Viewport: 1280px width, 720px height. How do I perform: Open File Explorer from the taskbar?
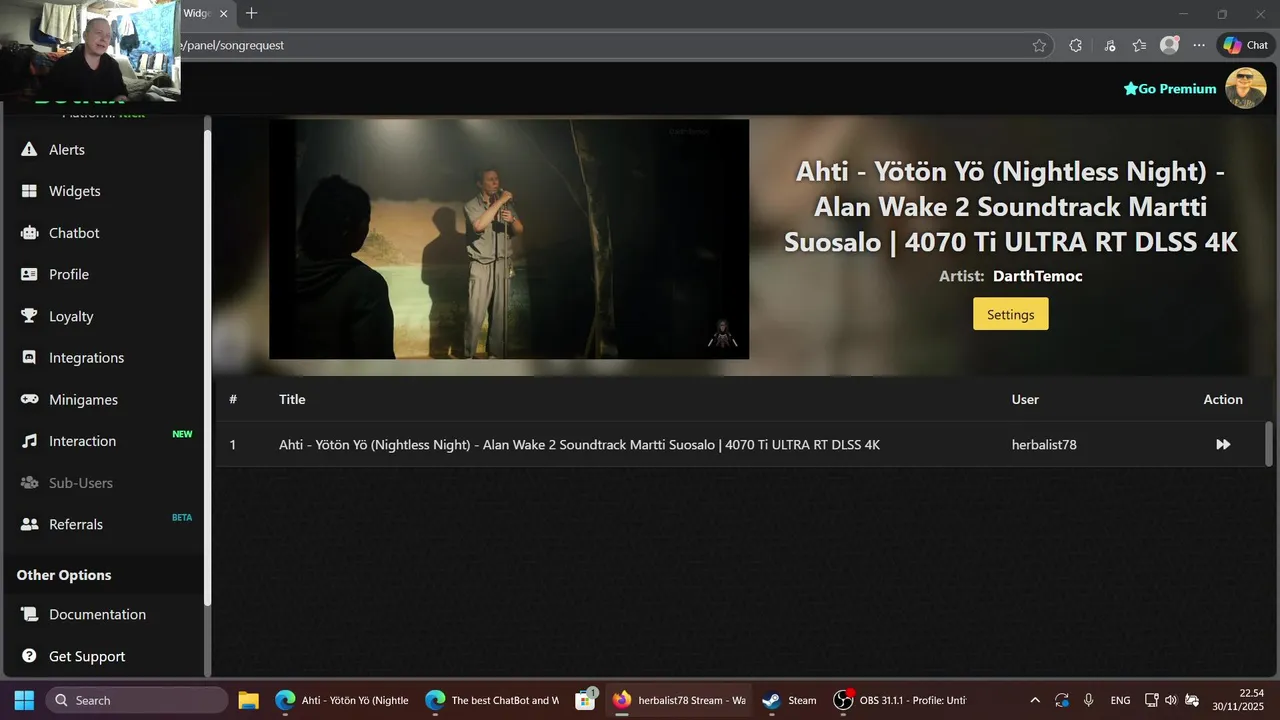click(x=248, y=700)
